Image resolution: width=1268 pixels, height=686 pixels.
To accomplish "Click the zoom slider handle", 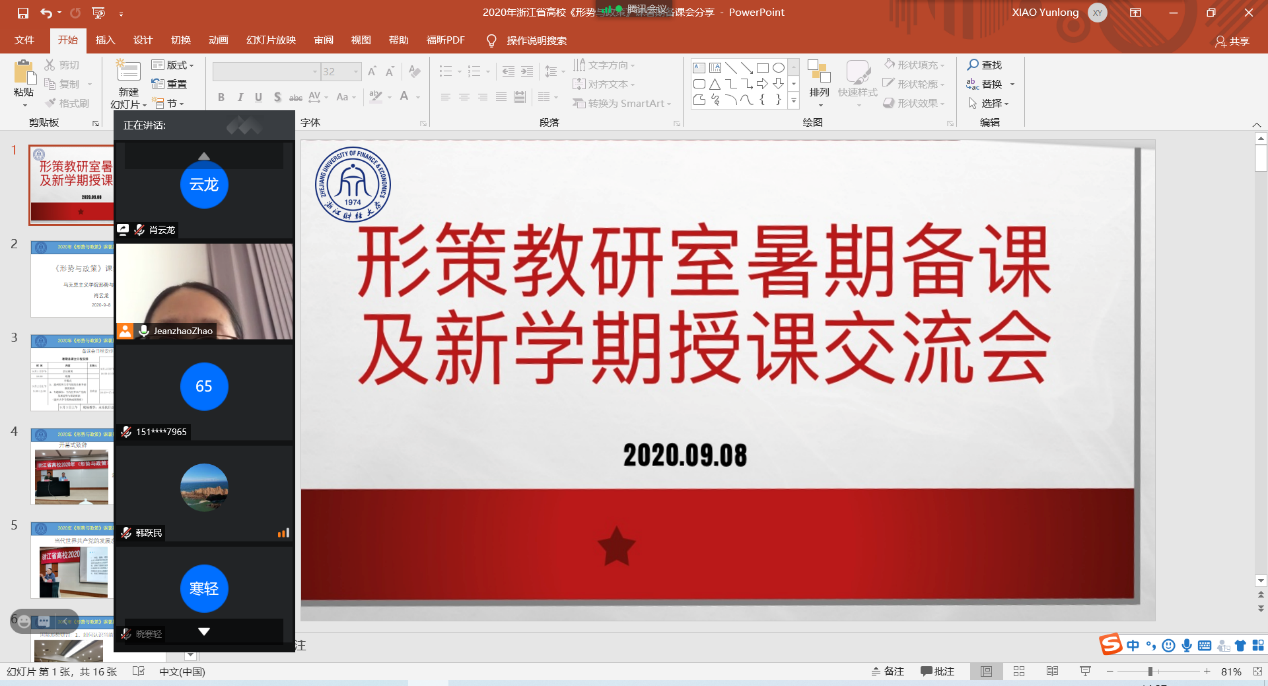I will (x=1151, y=671).
